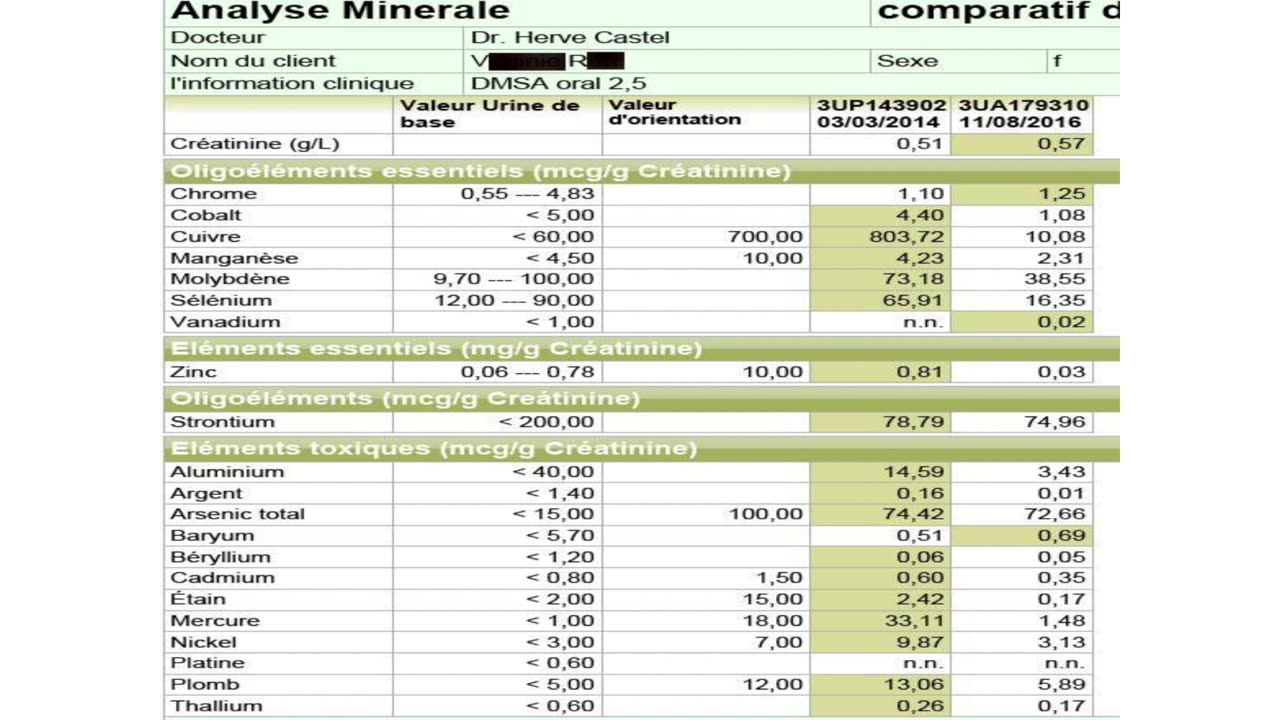Select the 'Mercure' row label
1280x720 pixels.
(x=215, y=621)
